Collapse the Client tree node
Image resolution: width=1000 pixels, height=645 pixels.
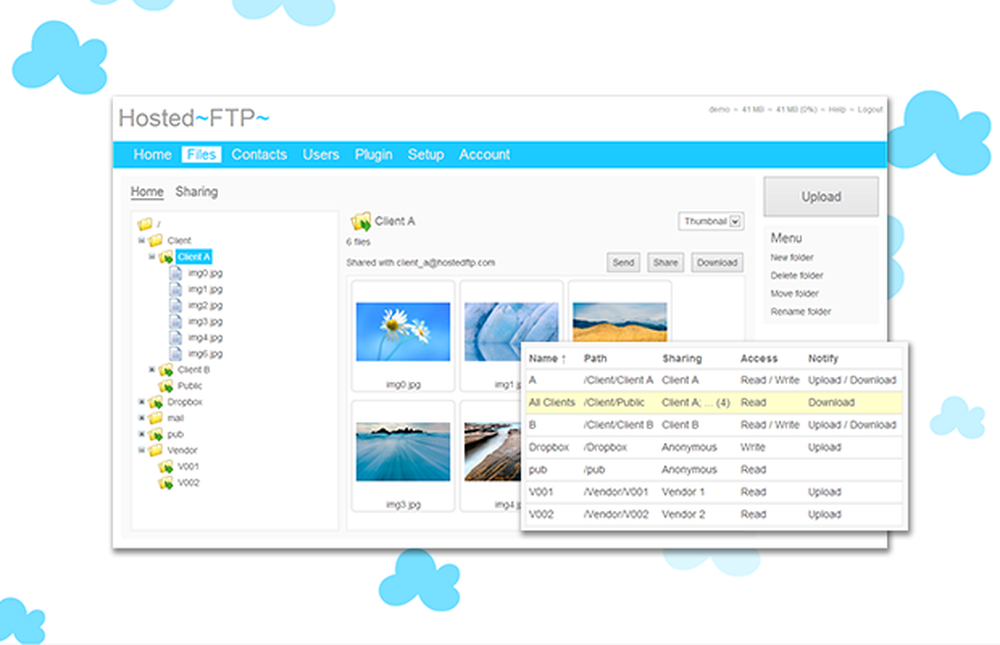click(x=140, y=240)
